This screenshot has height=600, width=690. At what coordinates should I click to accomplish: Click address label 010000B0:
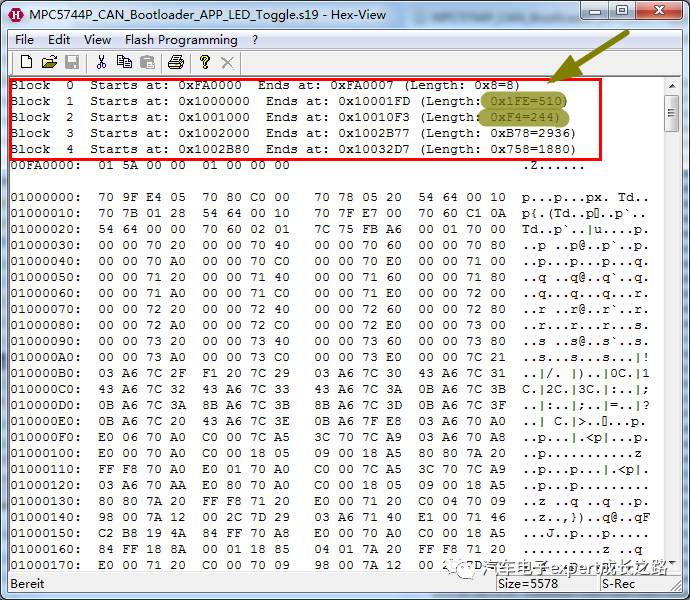[x=46, y=373]
